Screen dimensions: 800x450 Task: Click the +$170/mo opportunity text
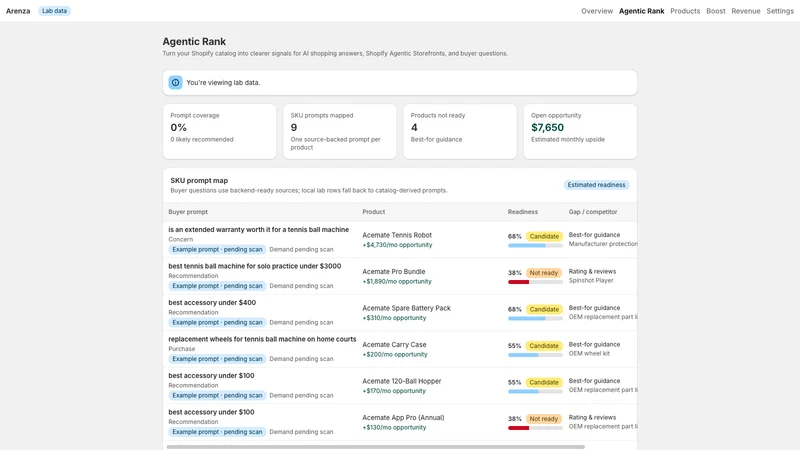(393, 391)
